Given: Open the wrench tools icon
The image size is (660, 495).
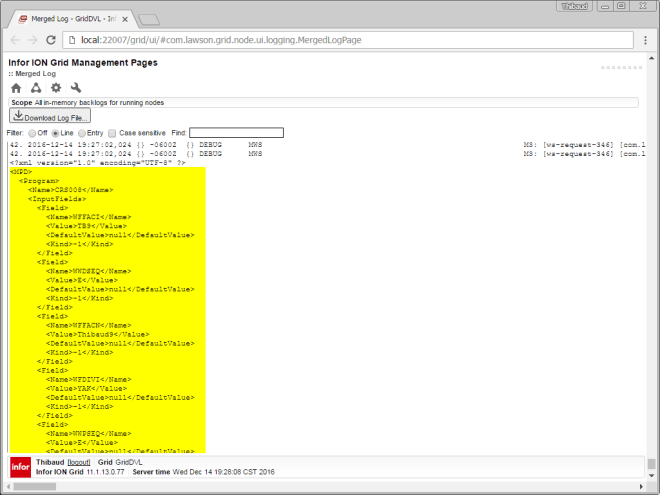Looking at the screenshot, I should (x=76, y=88).
